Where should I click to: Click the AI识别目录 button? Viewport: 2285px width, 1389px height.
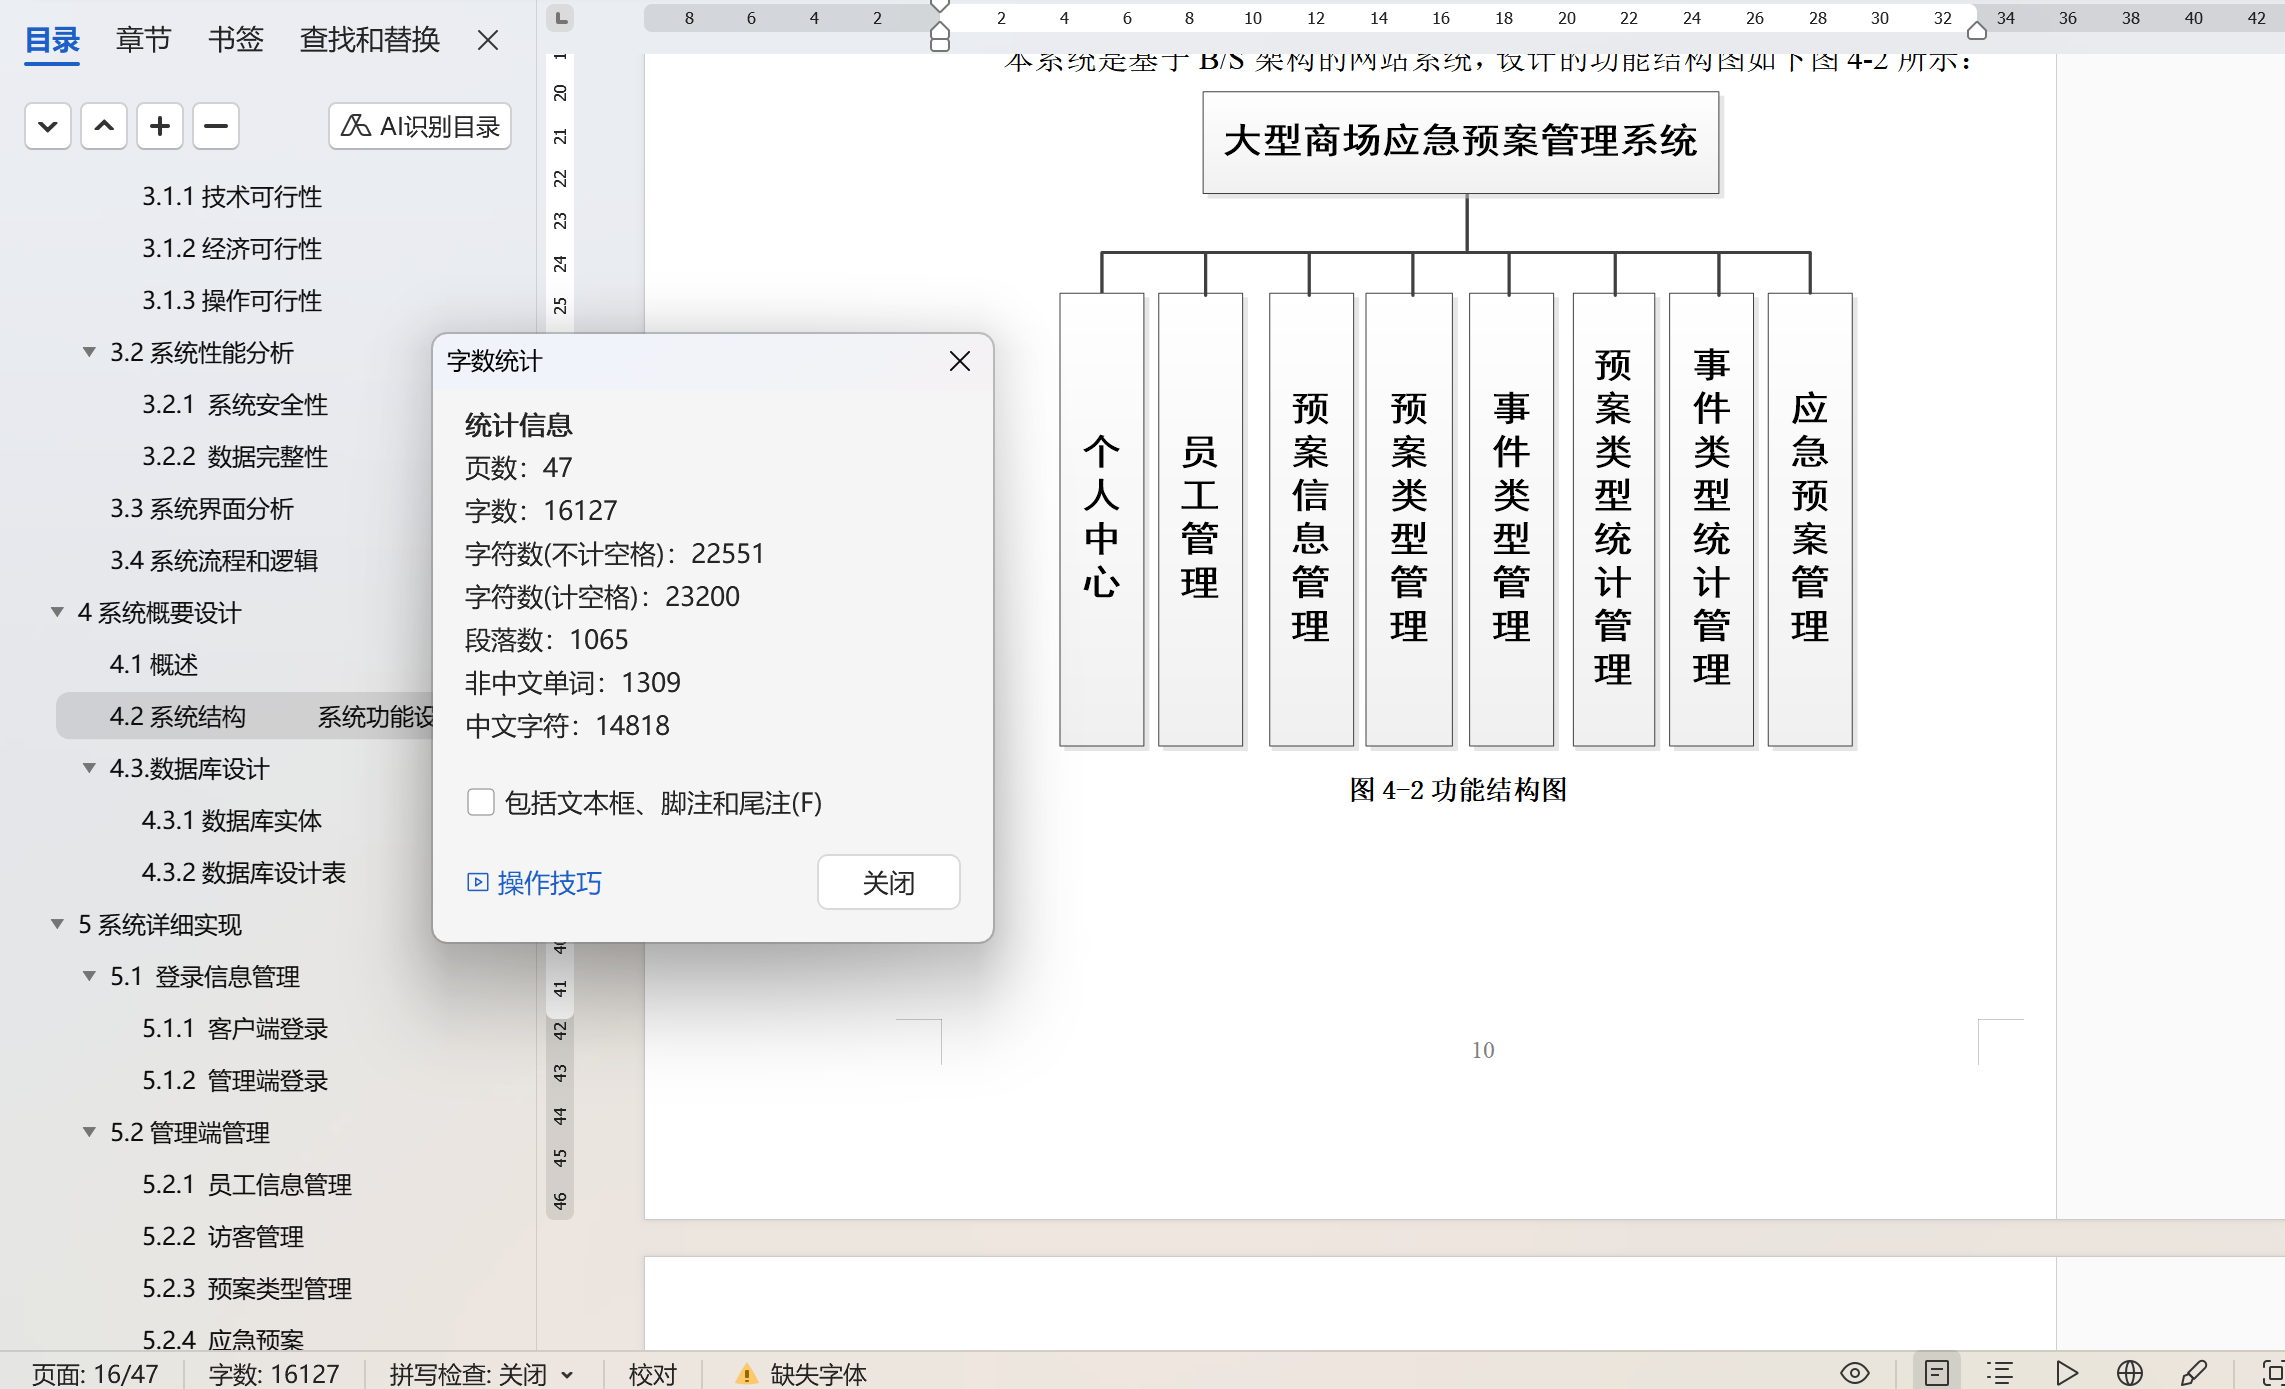(x=420, y=126)
